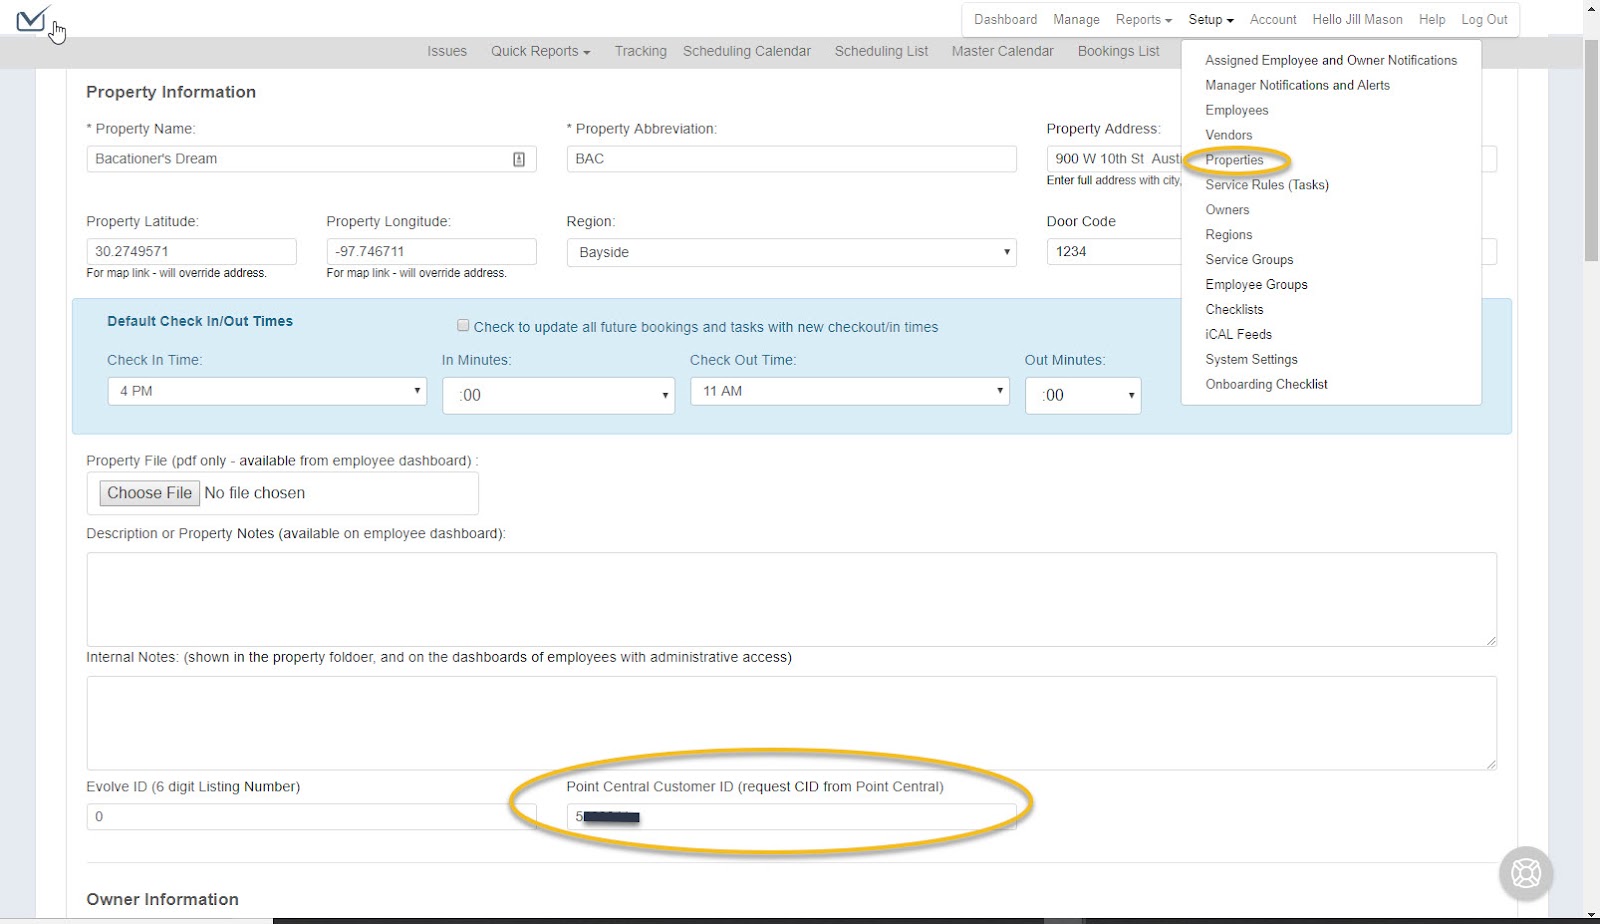
Task: Open System Settings from the Setup menu
Action: pyautogui.click(x=1251, y=359)
